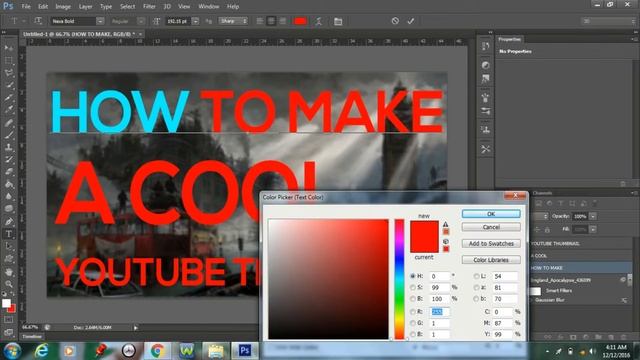Viewport: 640px width, 360px height.
Task: Select the Pen tool
Action: 9,221
